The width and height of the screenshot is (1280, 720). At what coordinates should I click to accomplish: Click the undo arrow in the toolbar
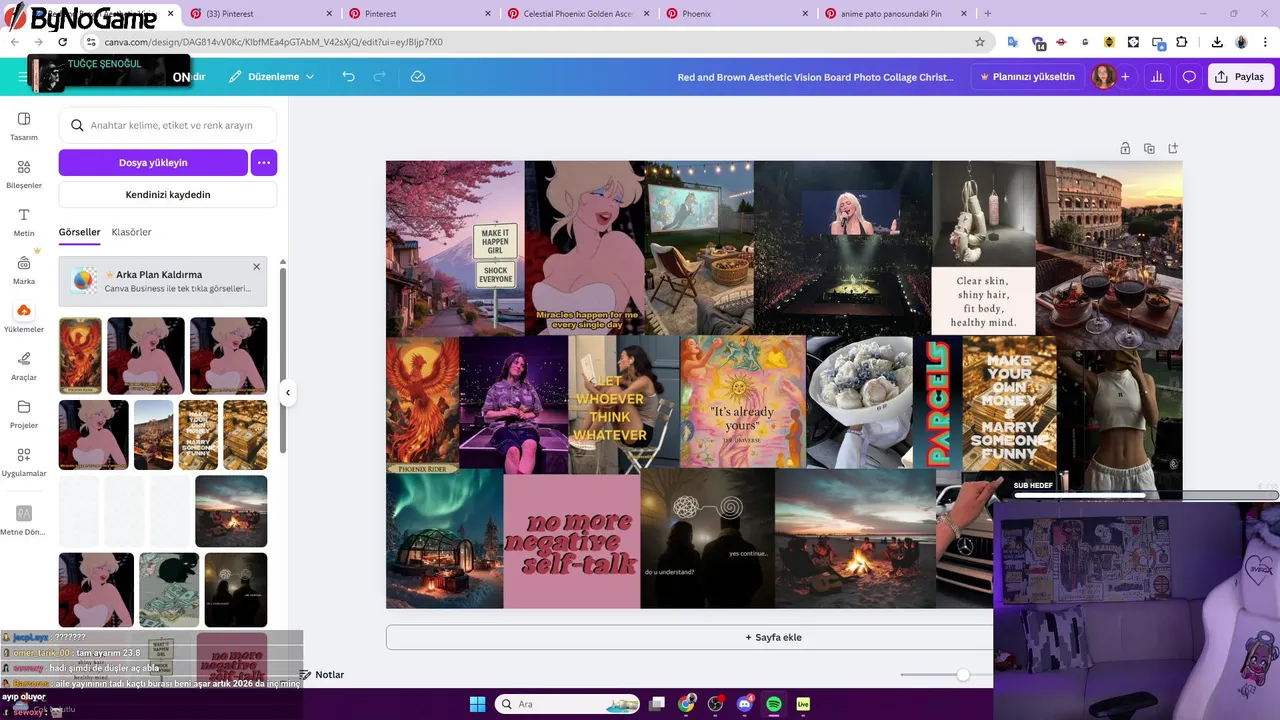coord(348,77)
